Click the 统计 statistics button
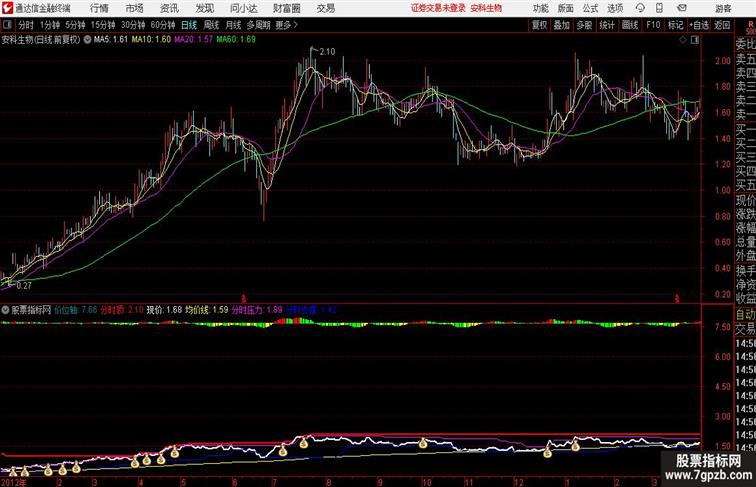This screenshot has height=487, width=756. 607,25
